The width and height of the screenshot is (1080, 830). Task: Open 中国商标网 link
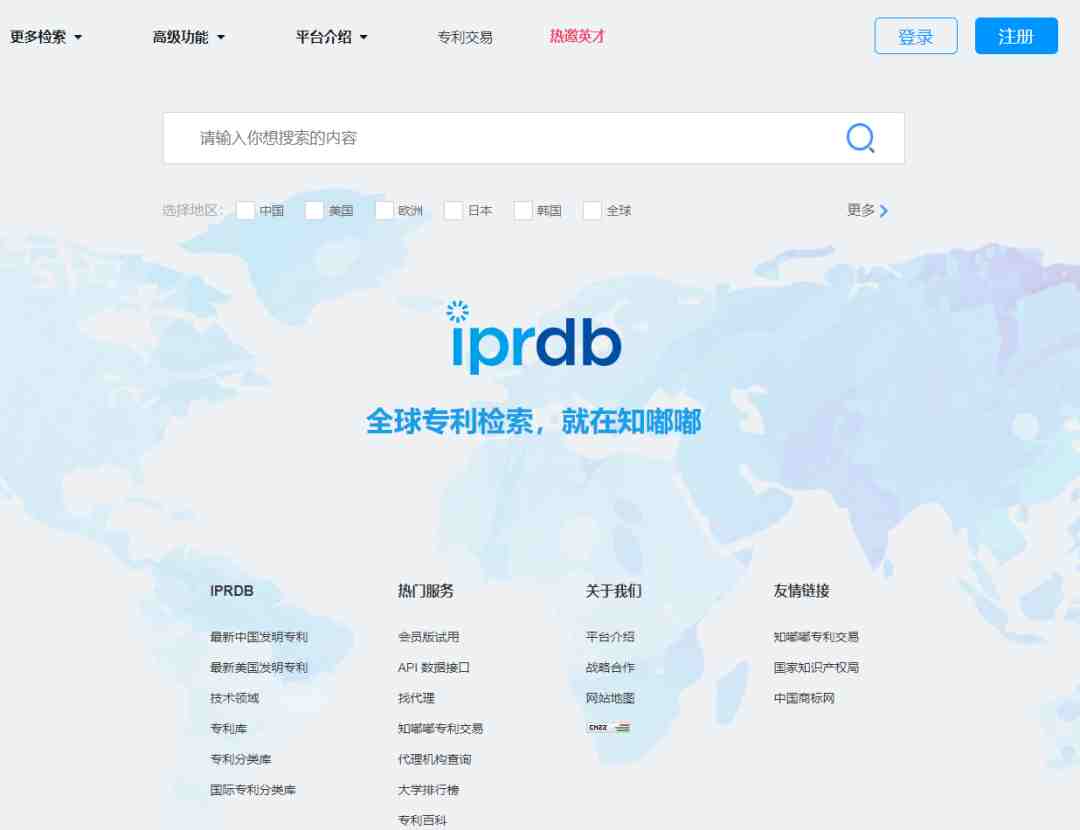(x=804, y=698)
